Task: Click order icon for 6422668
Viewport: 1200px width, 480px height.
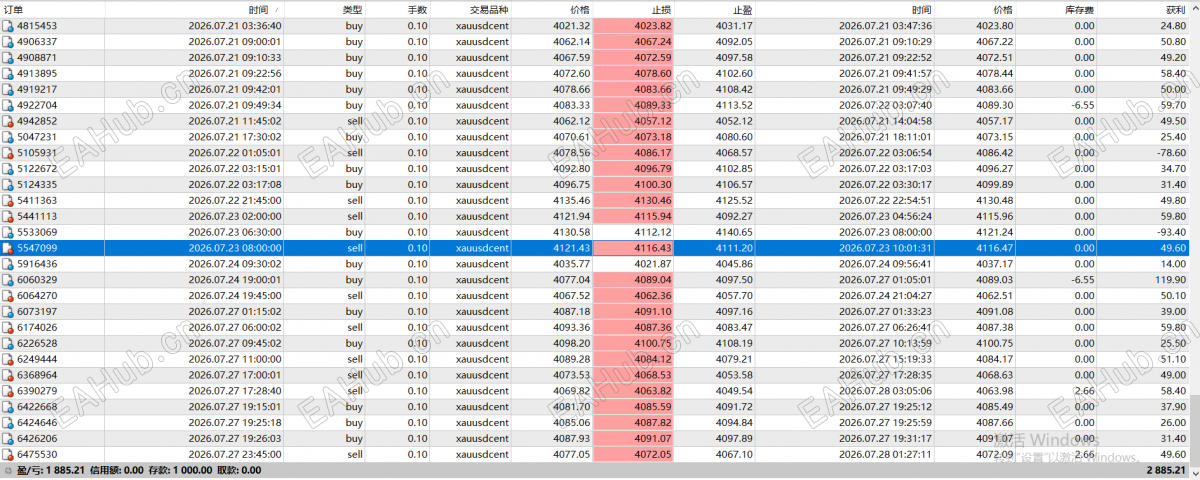Action: 9,407
